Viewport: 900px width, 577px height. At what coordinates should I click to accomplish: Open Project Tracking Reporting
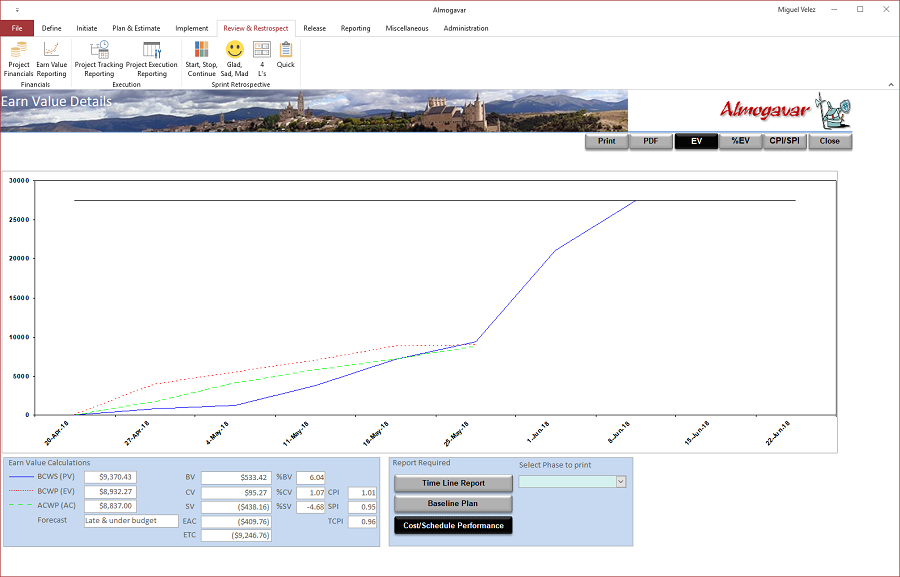[x=99, y=59]
